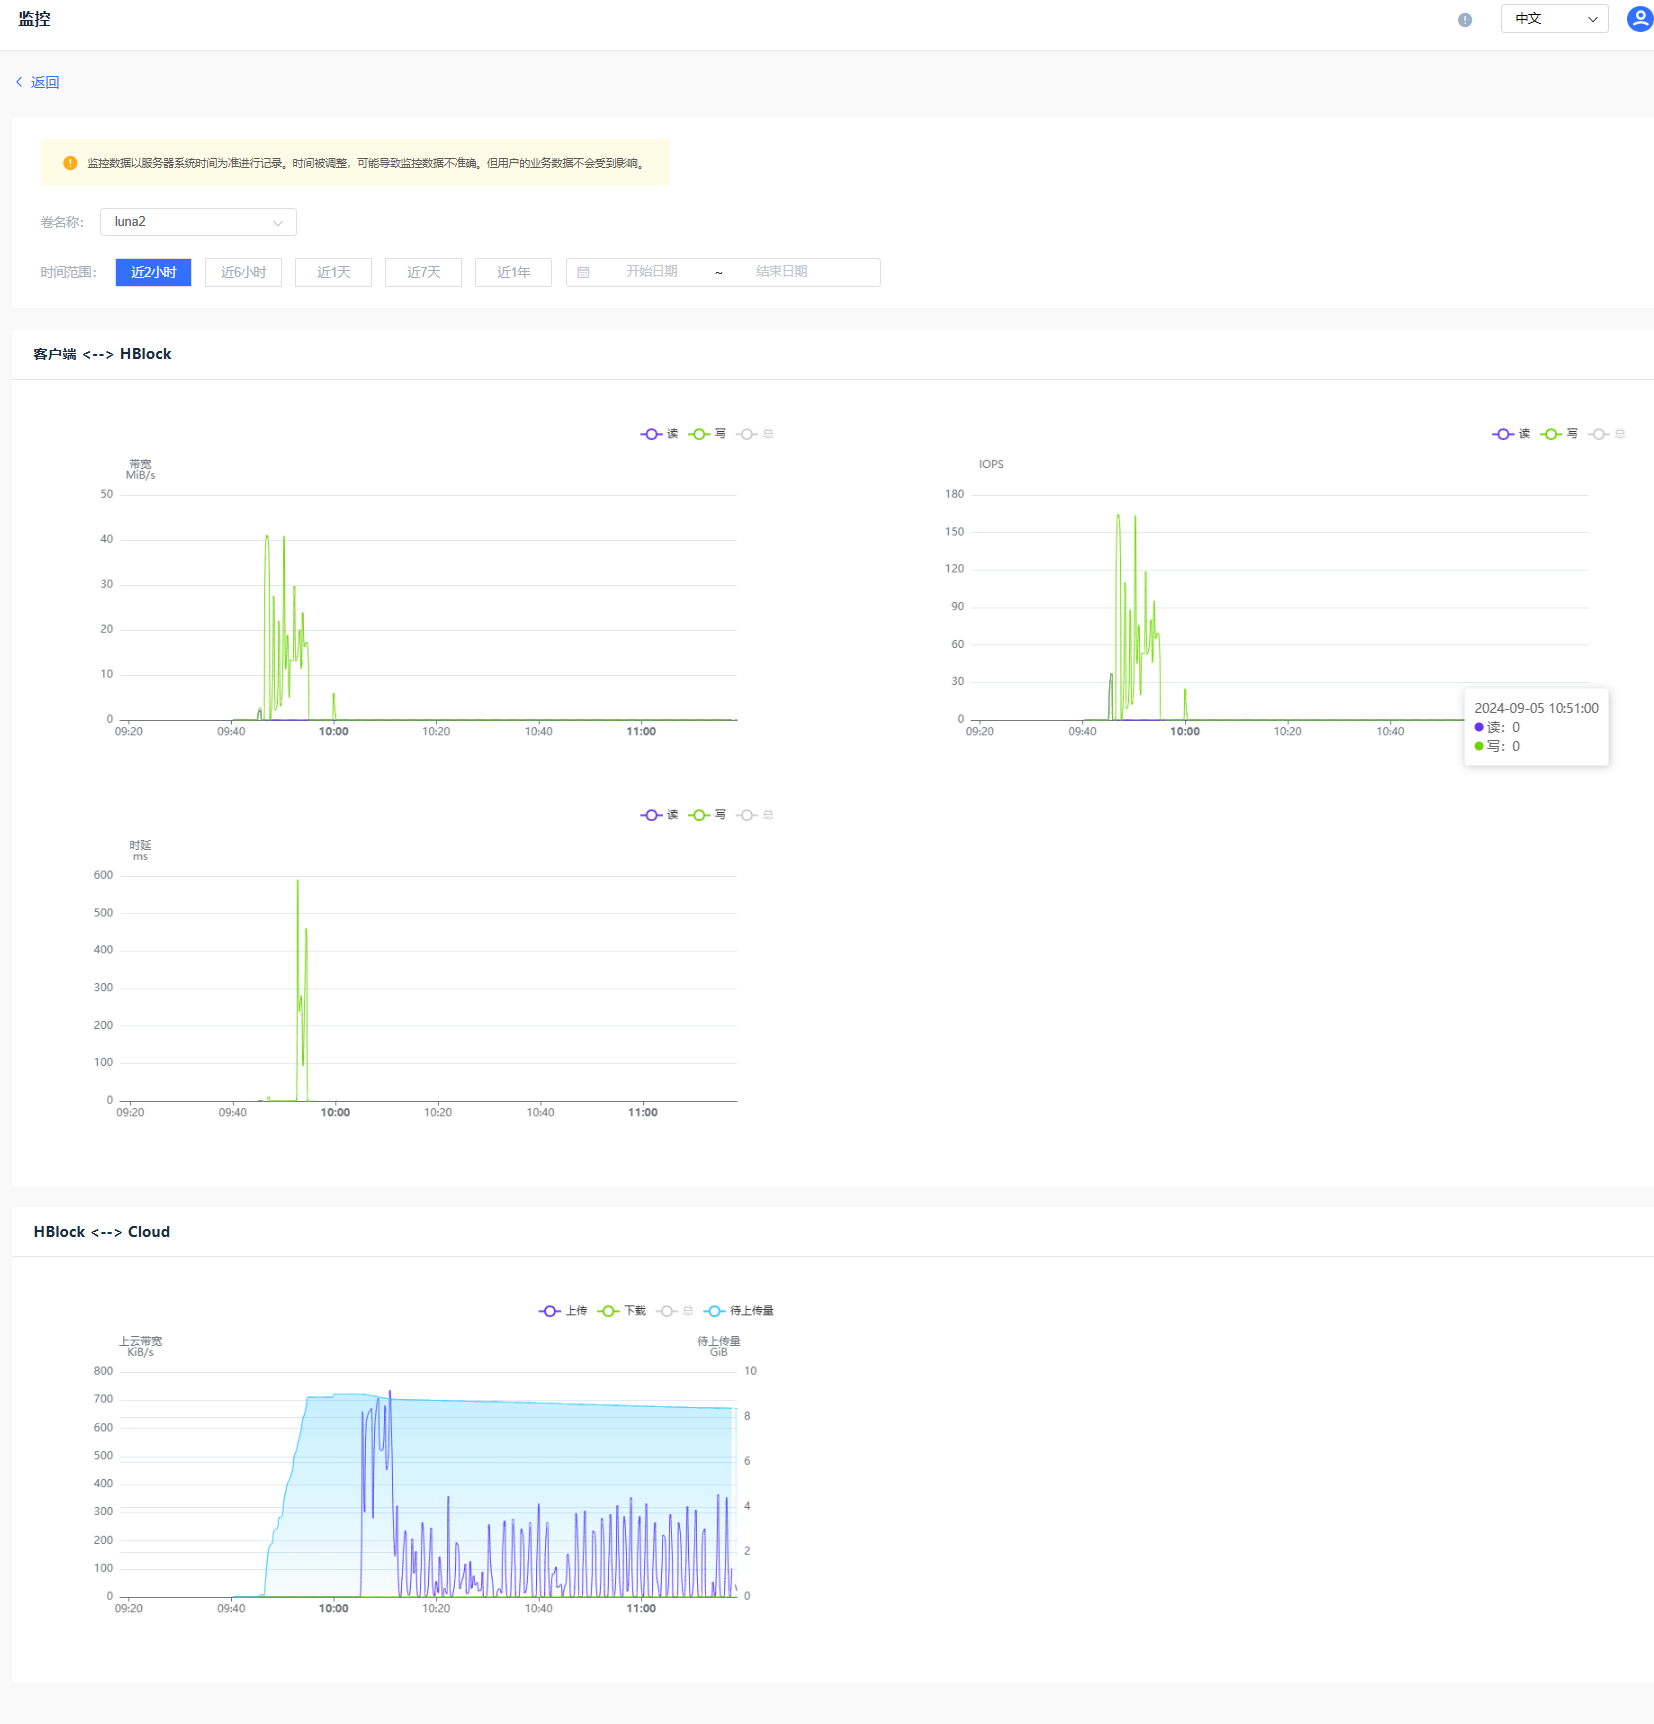The height and width of the screenshot is (1724, 1654).
Task: Click the 卷名称 label
Action: [x=62, y=222]
